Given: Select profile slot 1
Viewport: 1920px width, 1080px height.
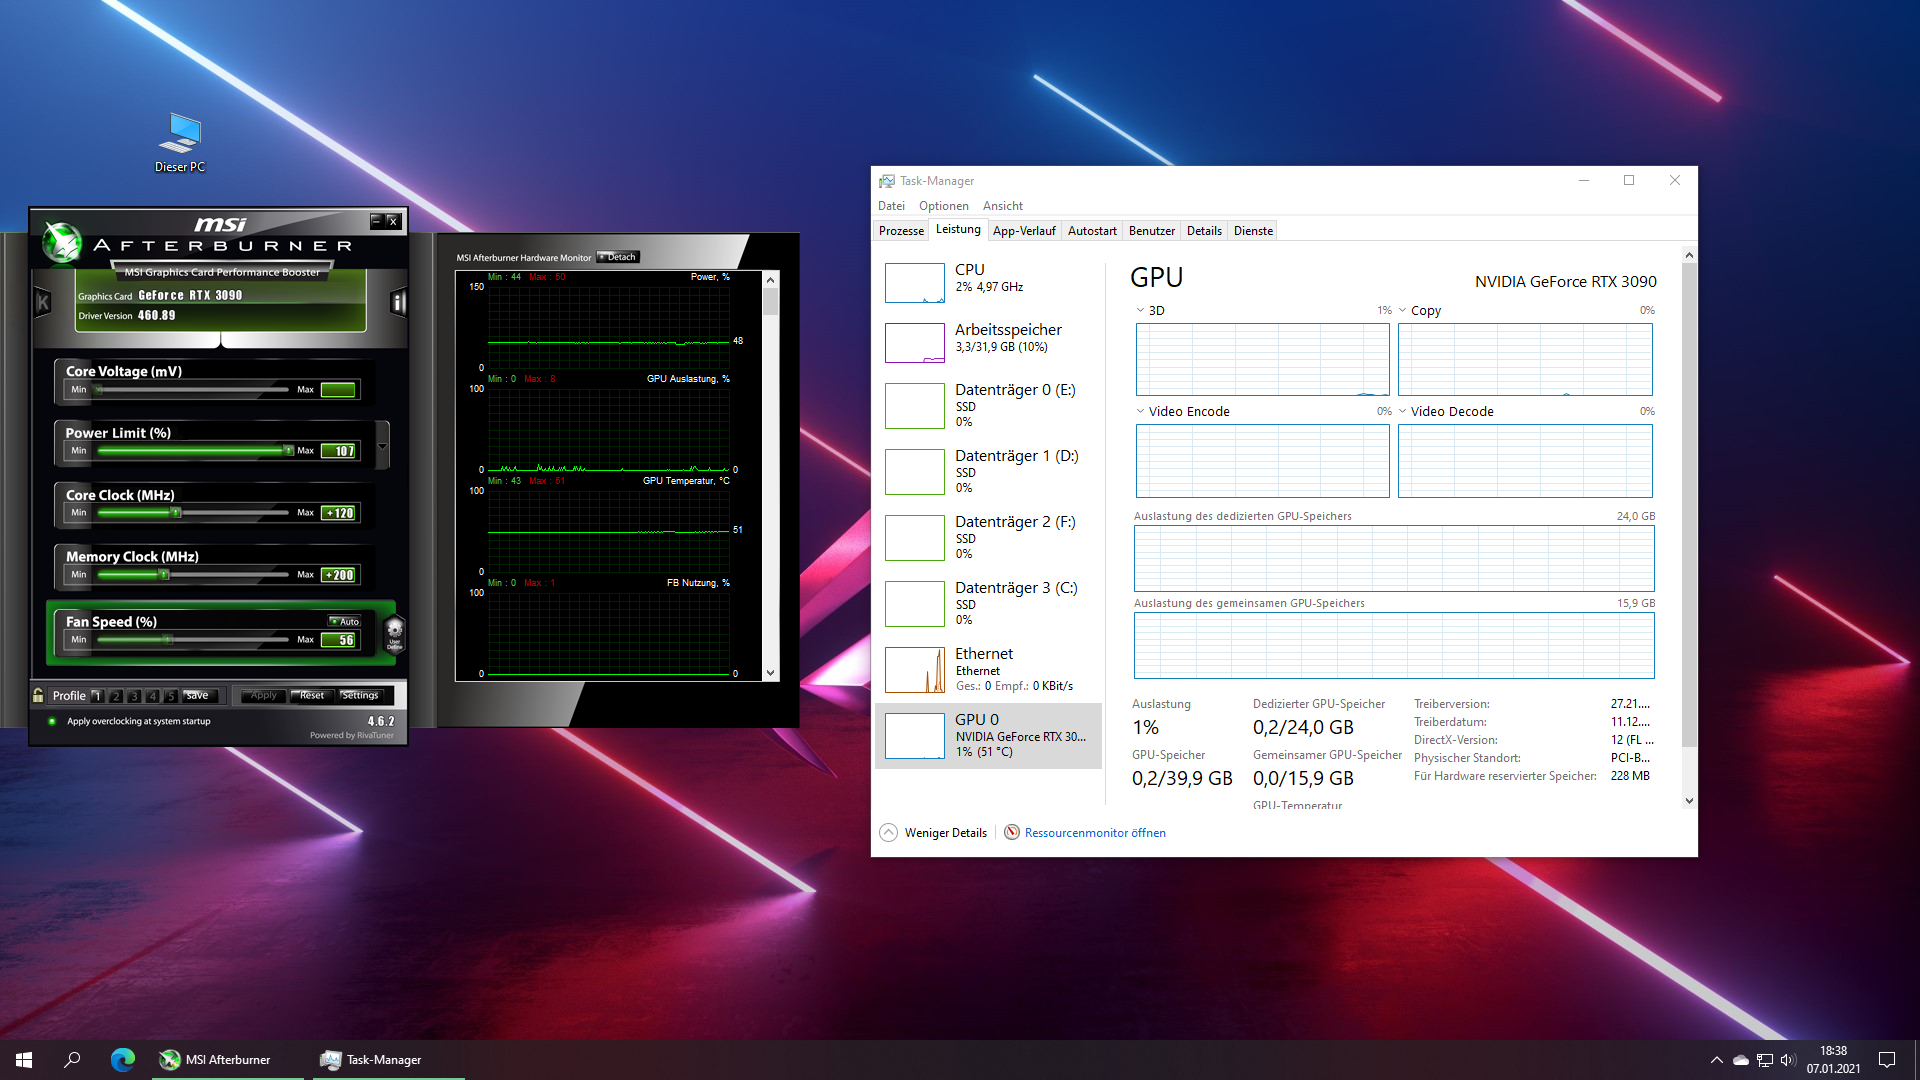Looking at the screenshot, I should tap(97, 696).
